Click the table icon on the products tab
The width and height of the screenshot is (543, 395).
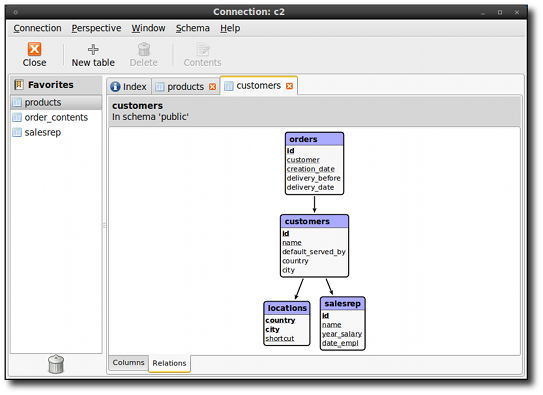tap(159, 87)
